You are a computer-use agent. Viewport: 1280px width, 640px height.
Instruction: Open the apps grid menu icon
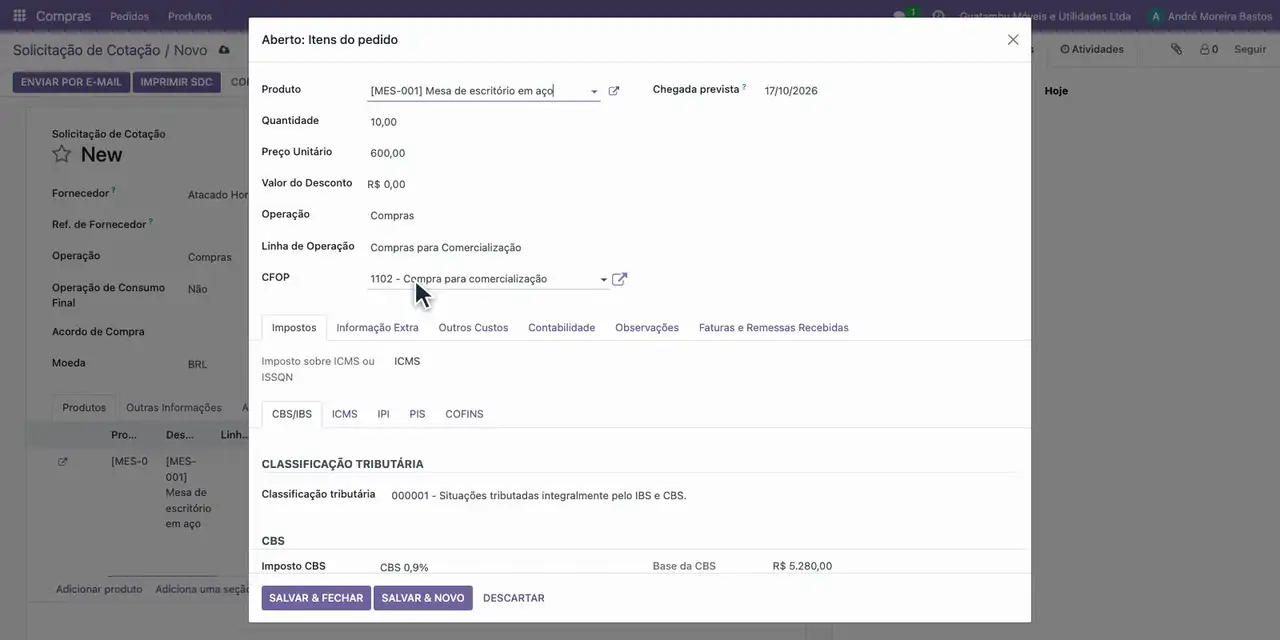(x=19, y=16)
